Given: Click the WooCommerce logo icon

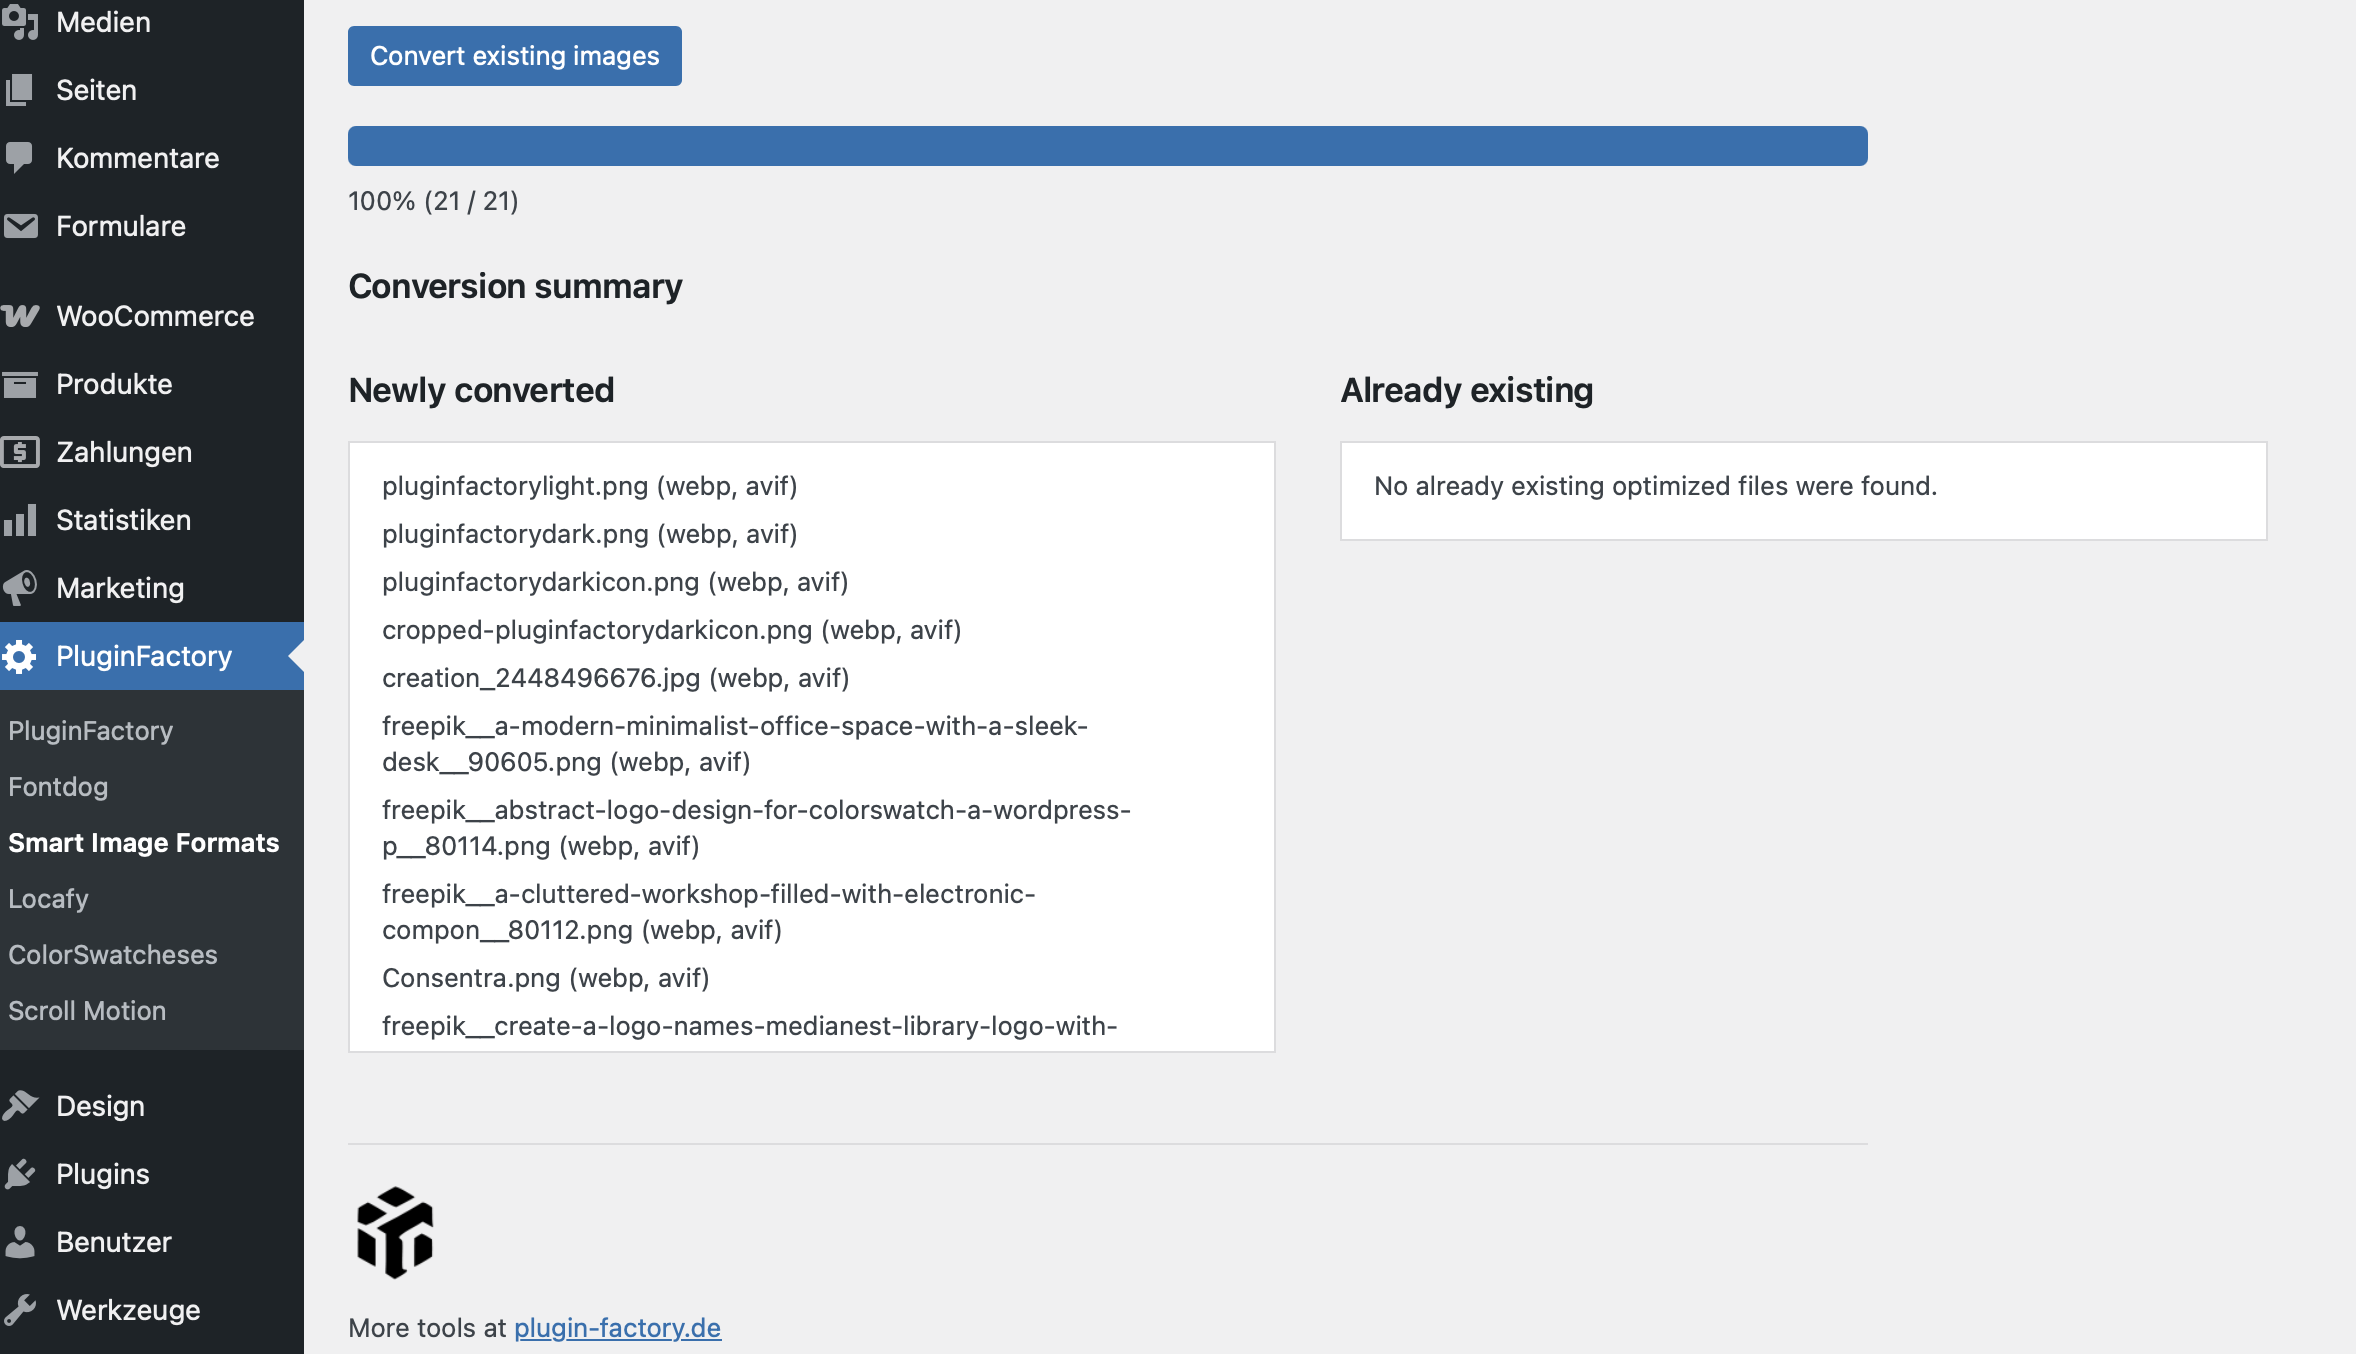Looking at the screenshot, I should click(20, 316).
